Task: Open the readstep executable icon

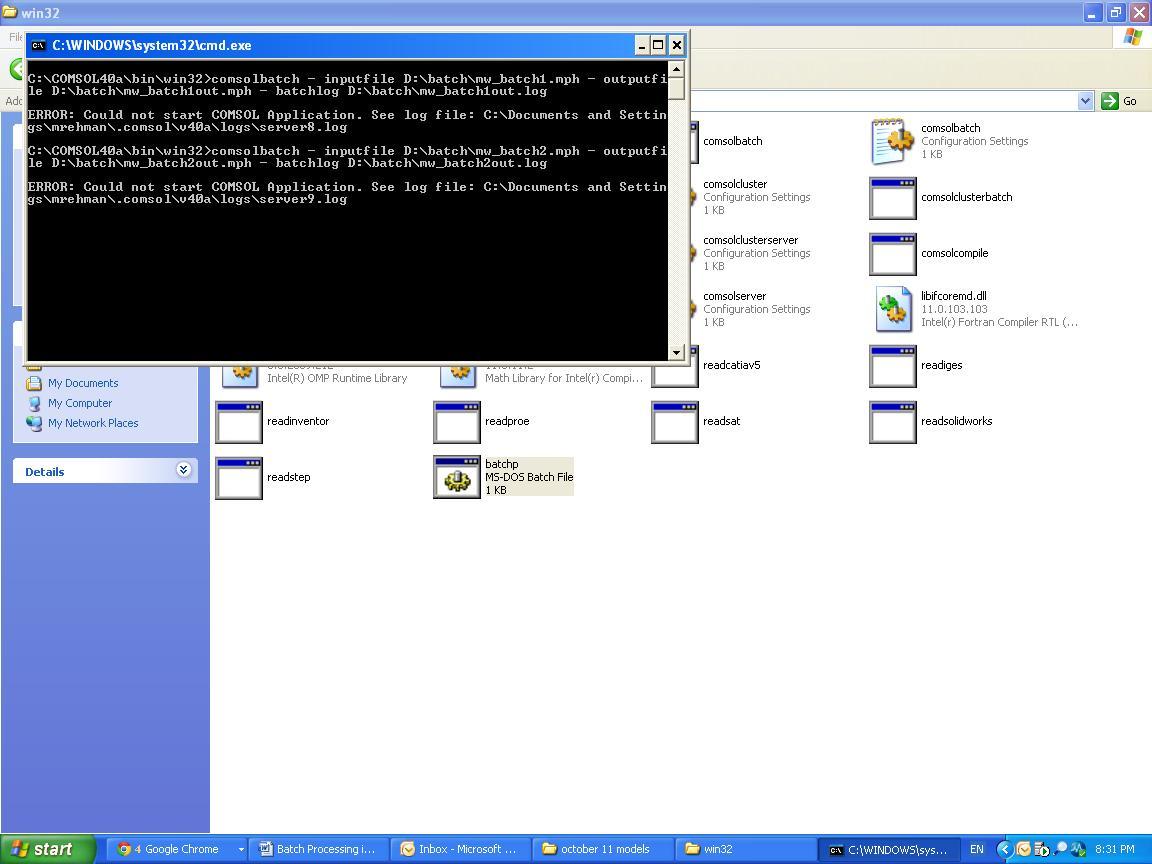Action: pyautogui.click(x=239, y=478)
